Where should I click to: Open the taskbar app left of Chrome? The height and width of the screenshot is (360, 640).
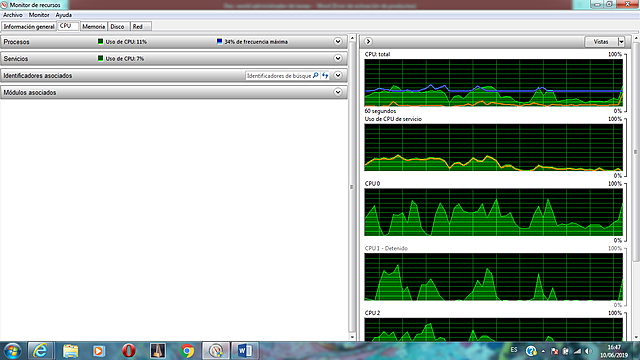(x=158, y=351)
